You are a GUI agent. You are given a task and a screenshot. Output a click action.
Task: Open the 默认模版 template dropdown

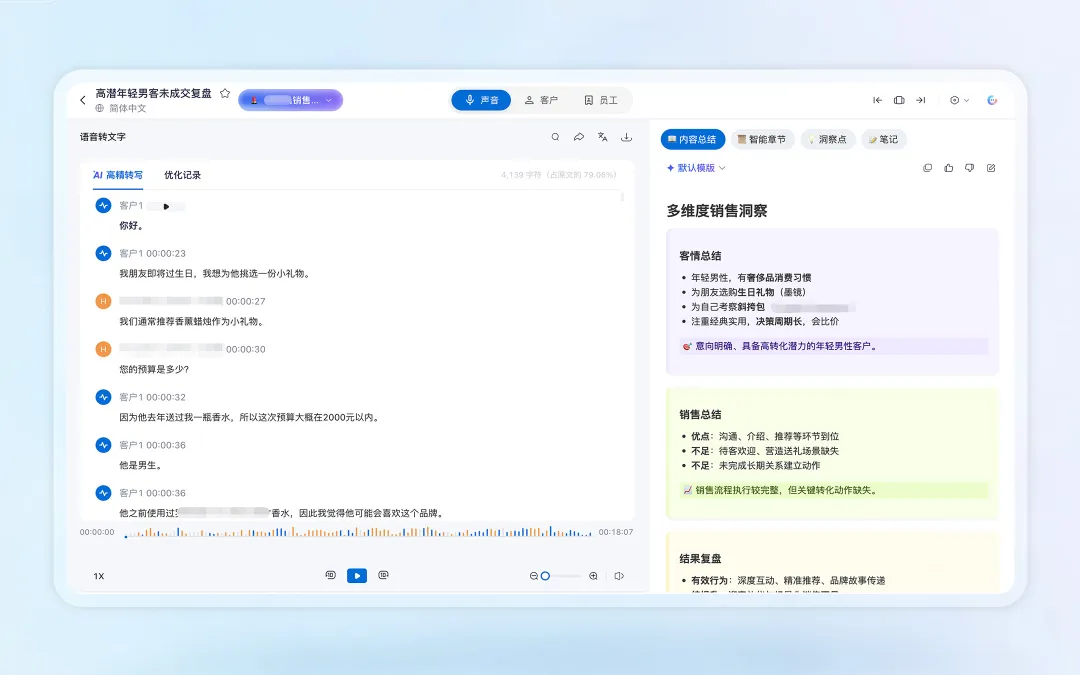(694, 169)
